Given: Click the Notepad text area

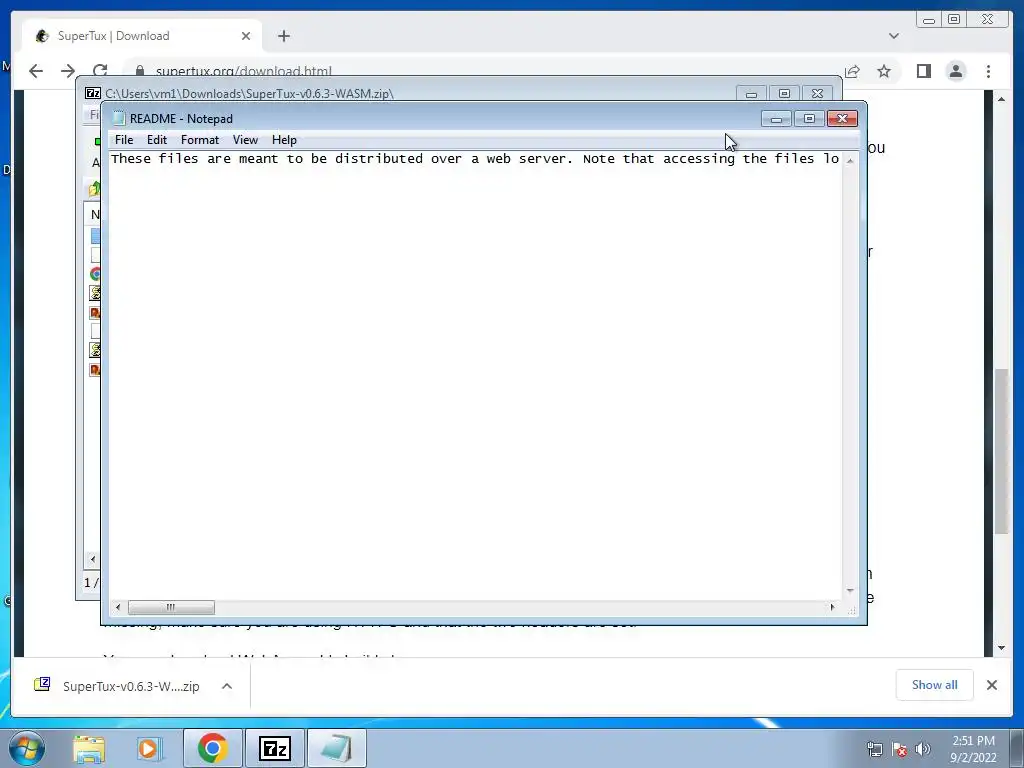Looking at the screenshot, I should pyautogui.click(x=475, y=376).
